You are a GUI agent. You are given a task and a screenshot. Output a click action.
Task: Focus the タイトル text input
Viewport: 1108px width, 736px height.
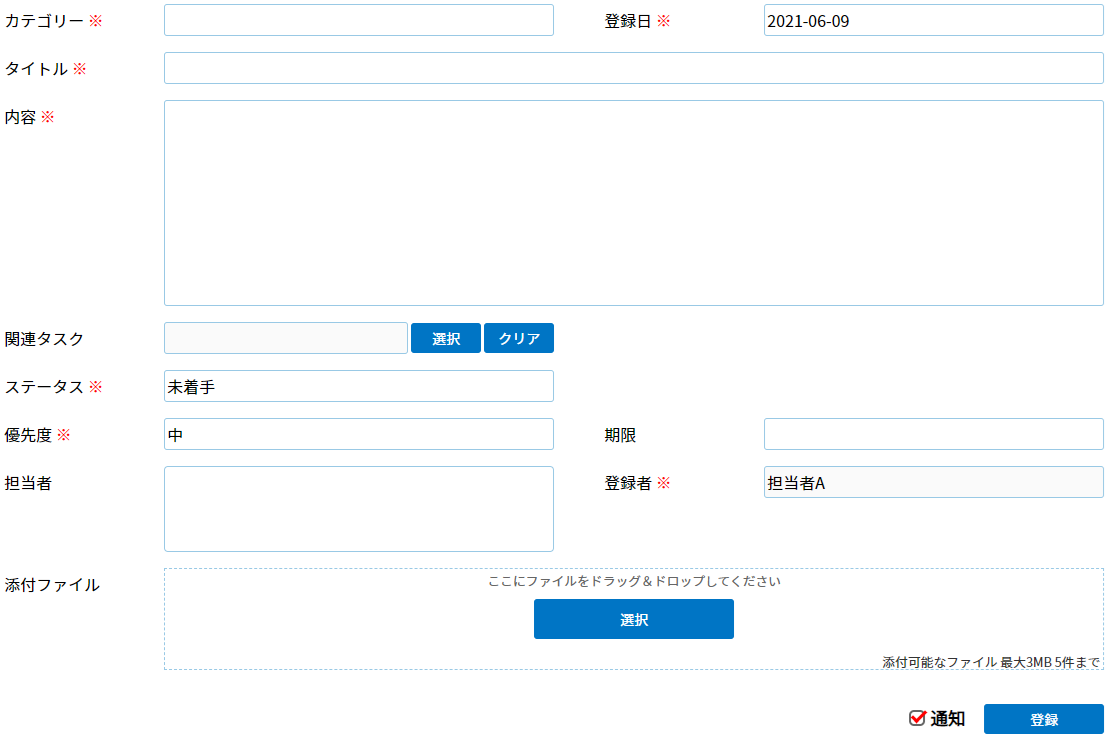click(x=633, y=68)
